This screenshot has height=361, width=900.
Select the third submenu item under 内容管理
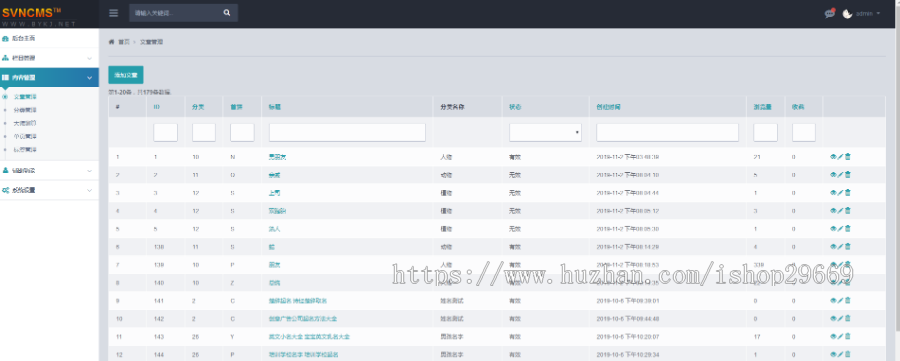25,123
